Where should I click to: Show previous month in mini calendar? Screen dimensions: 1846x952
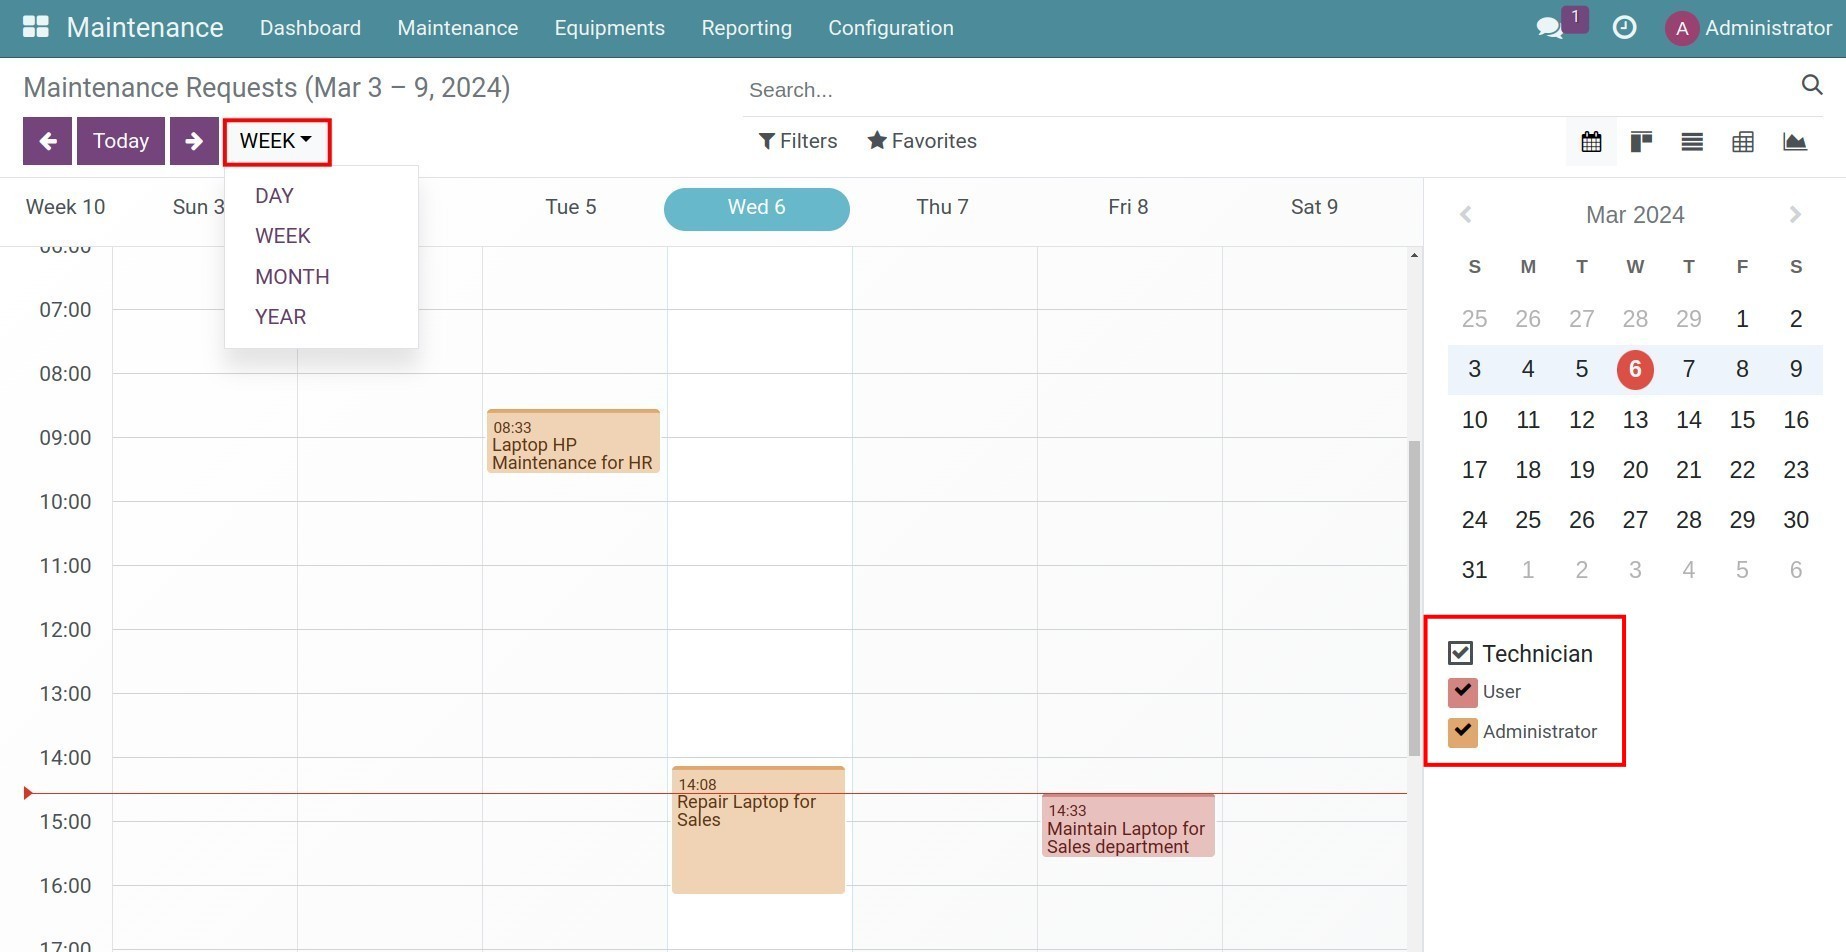tap(1466, 214)
